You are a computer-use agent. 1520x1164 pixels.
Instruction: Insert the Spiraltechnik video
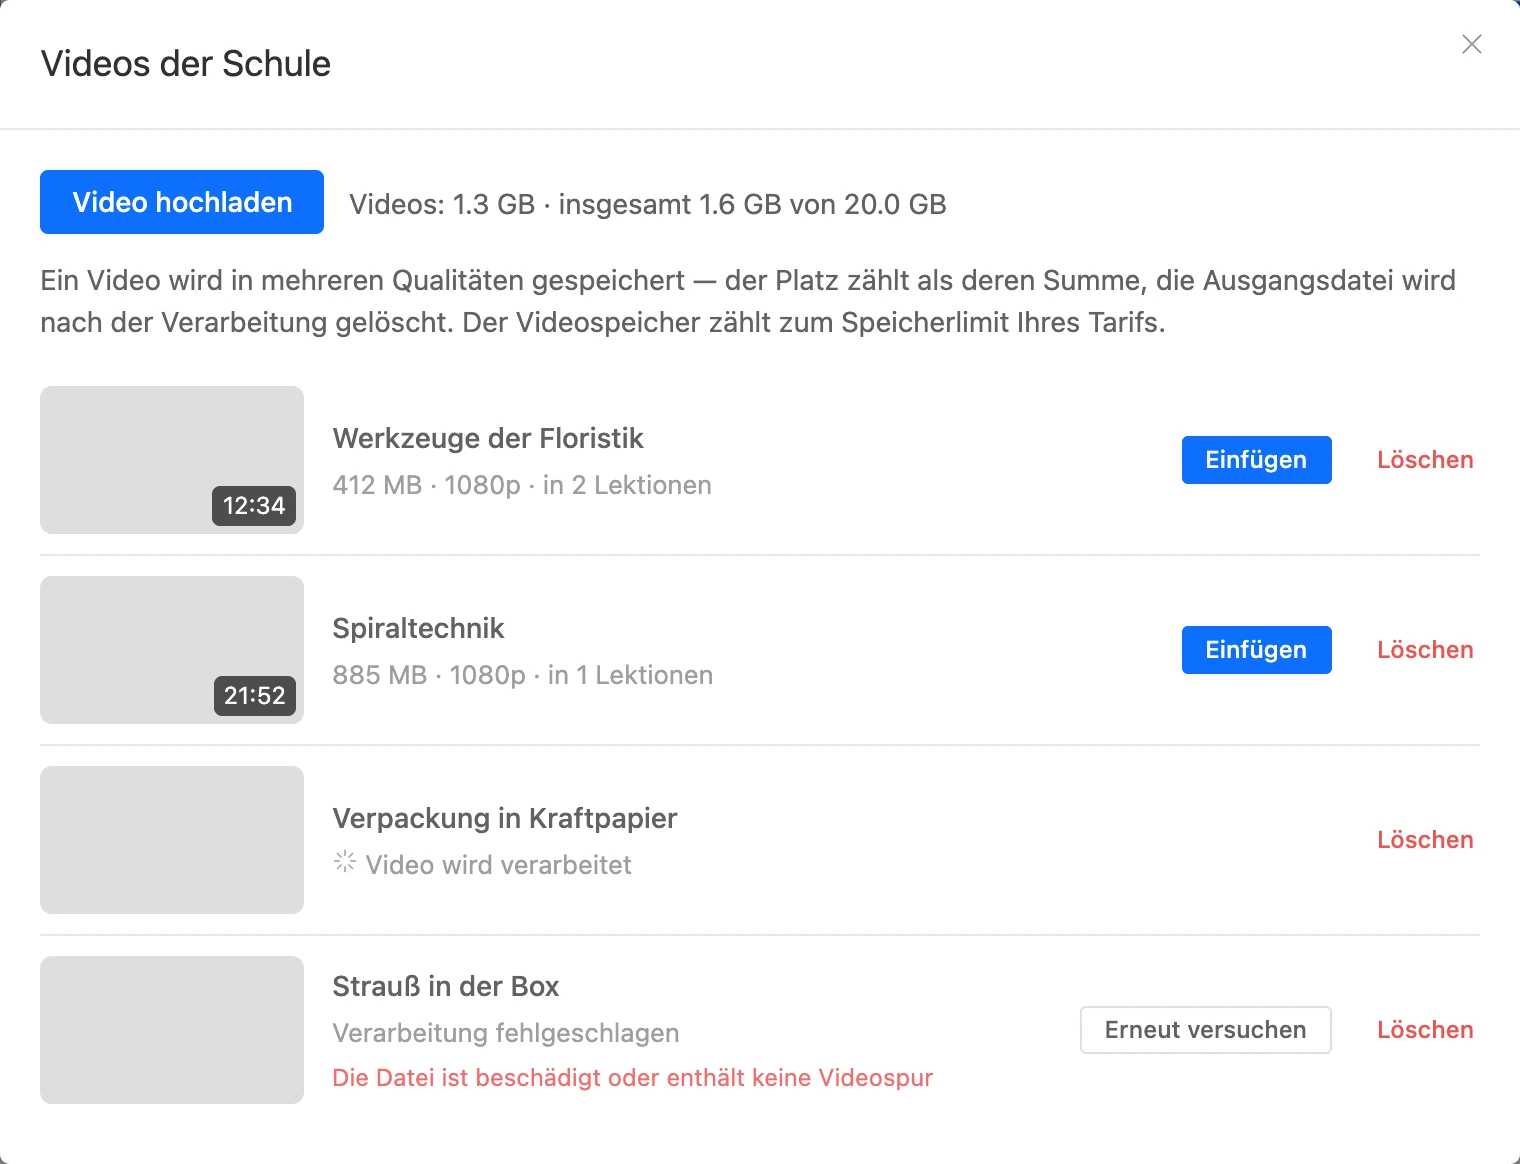(x=1256, y=650)
